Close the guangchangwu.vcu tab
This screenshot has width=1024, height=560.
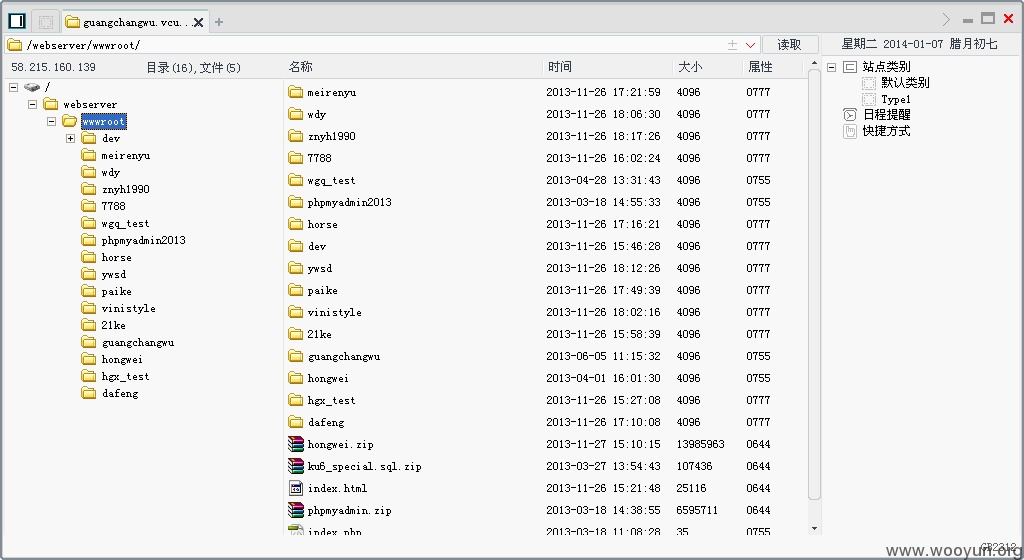pos(199,22)
